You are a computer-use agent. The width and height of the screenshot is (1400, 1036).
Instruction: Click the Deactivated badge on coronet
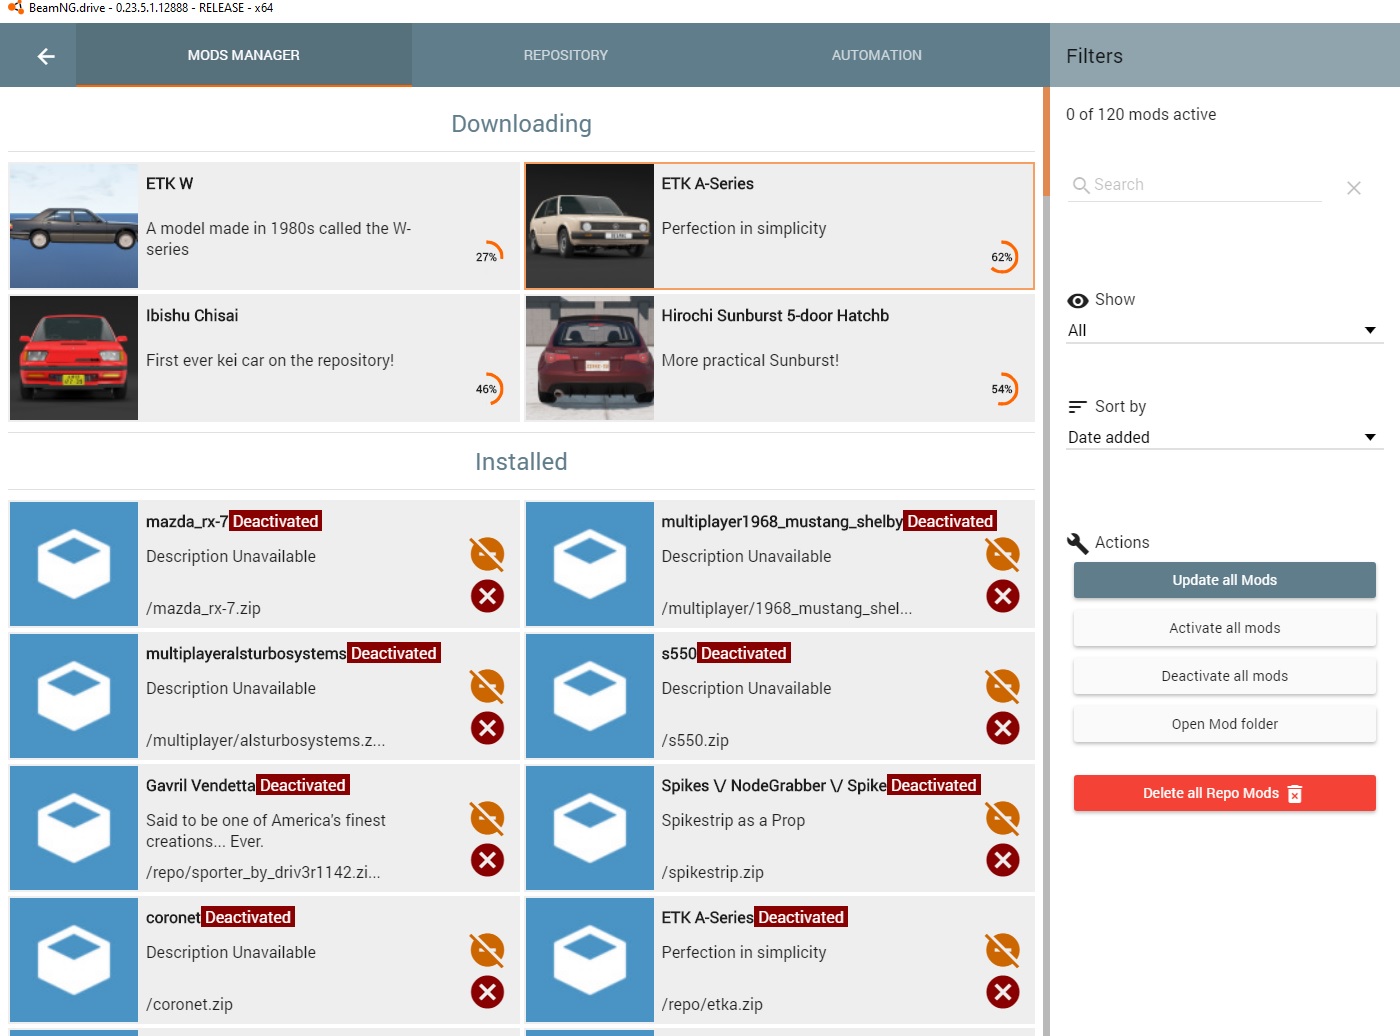248,917
